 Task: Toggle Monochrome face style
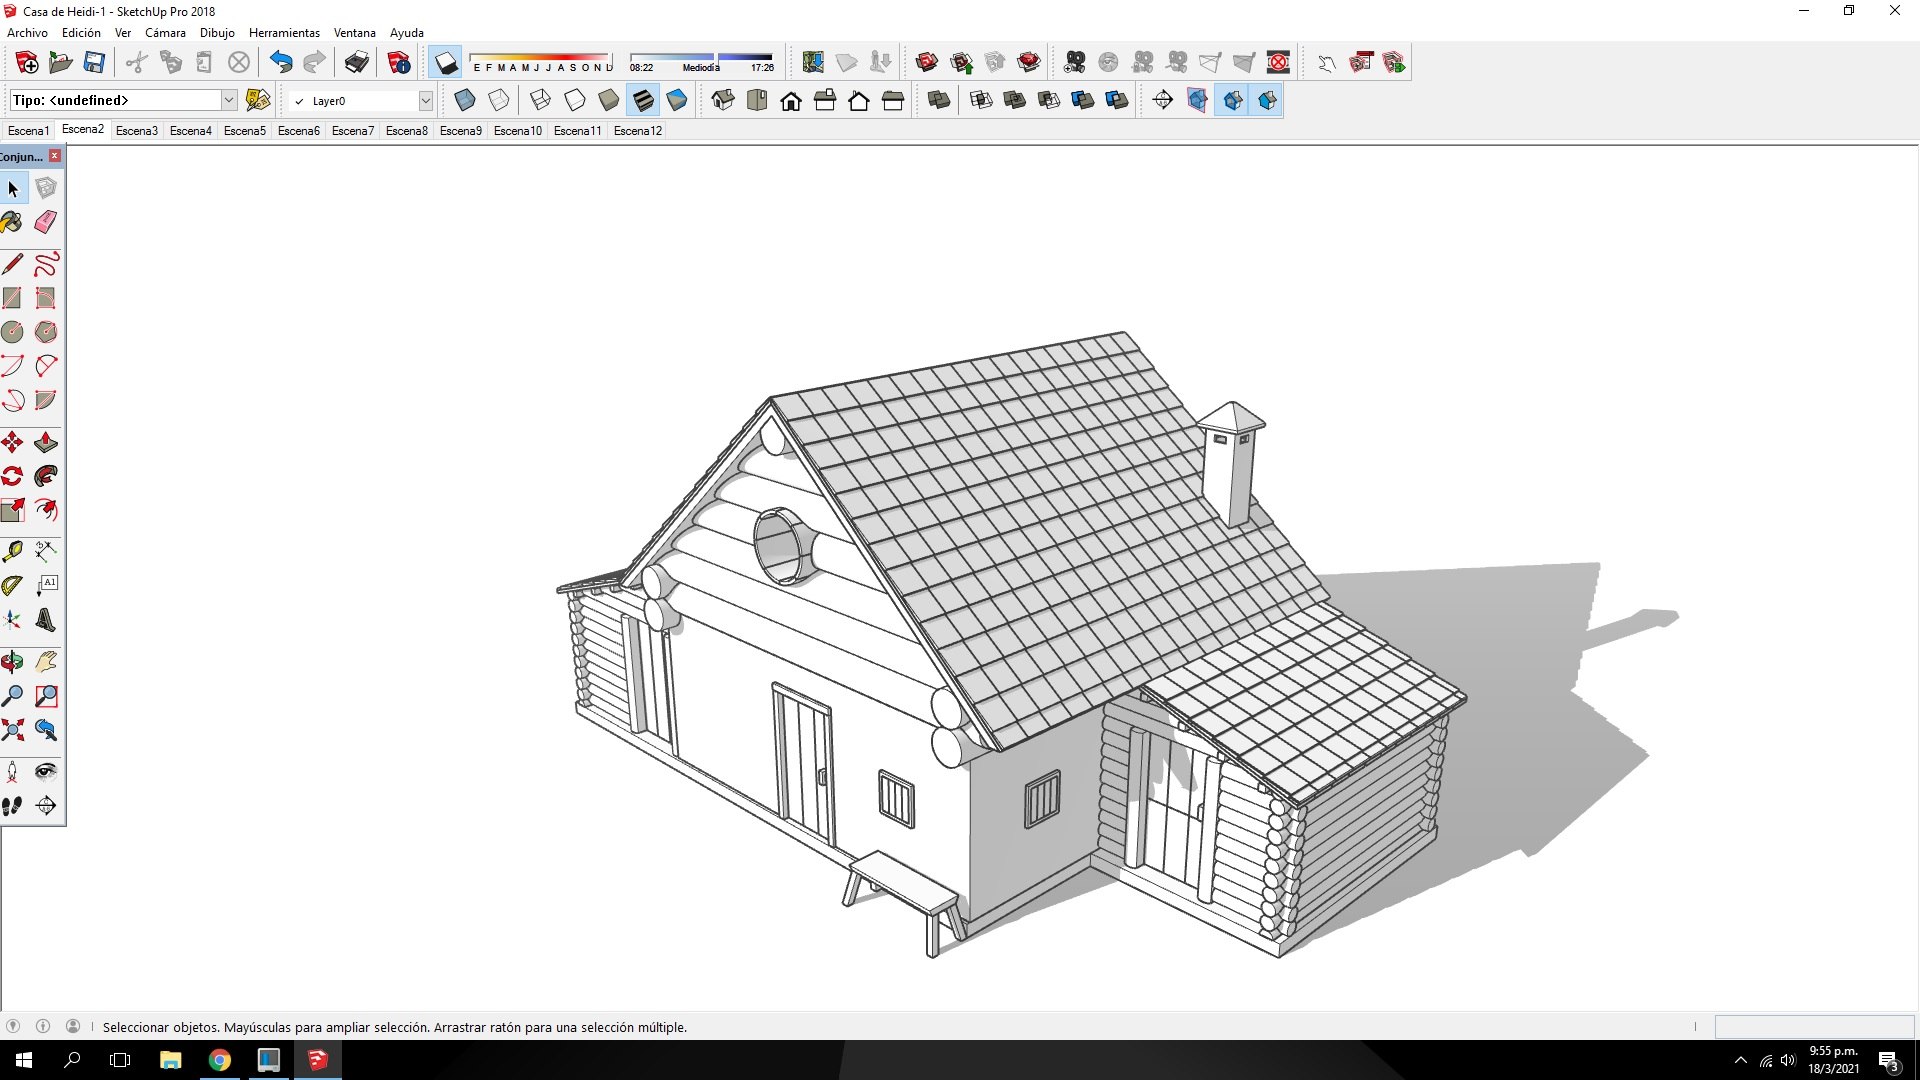[x=677, y=100]
